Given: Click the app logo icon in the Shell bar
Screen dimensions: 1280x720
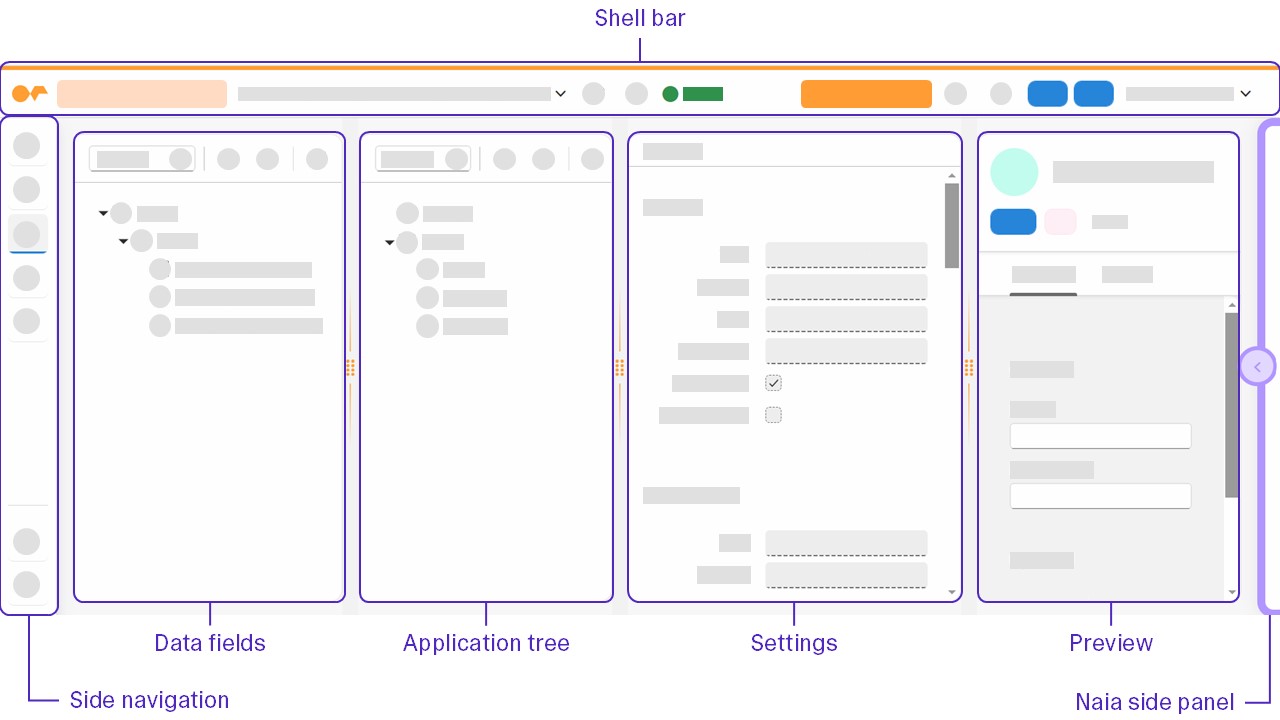Looking at the screenshot, I should tap(30, 93).
